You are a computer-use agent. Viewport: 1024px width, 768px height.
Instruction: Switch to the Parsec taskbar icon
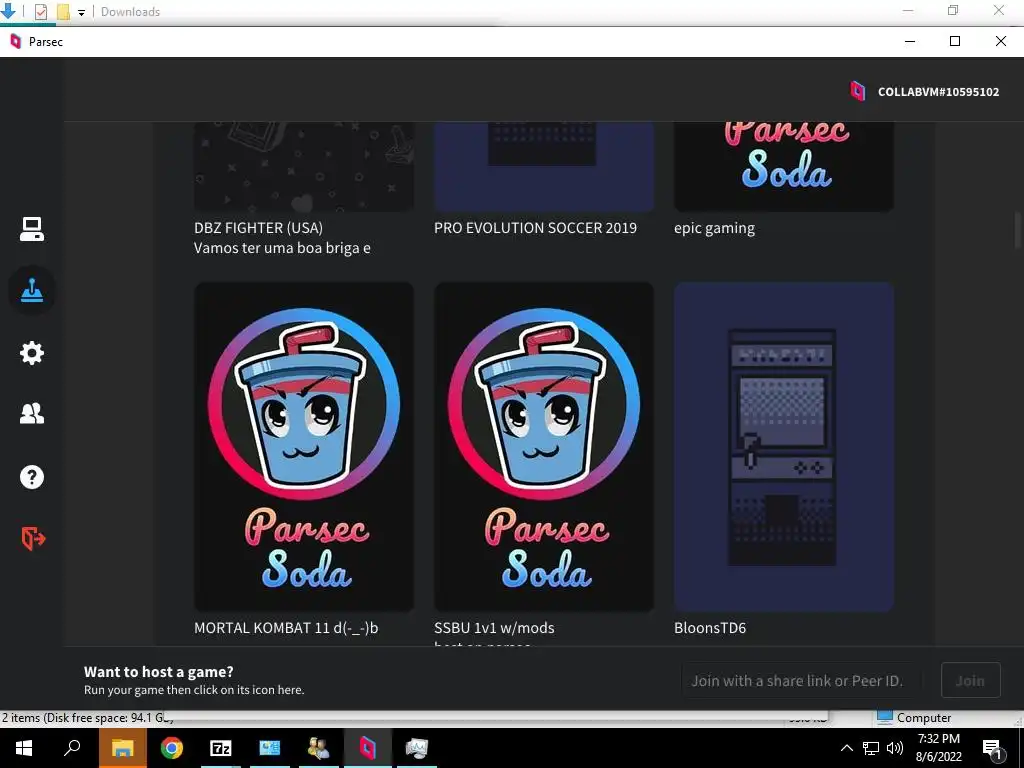[x=368, y=748]
